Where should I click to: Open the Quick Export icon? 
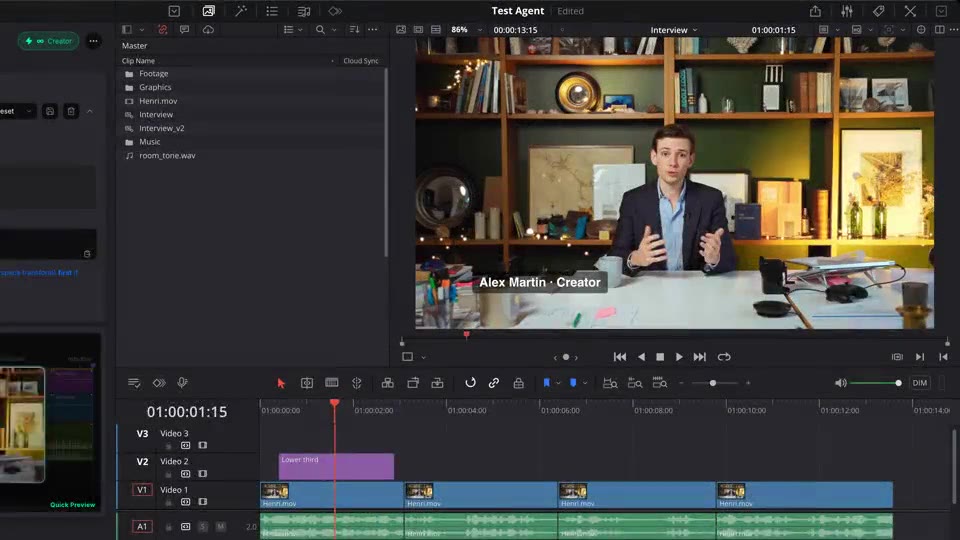pyautogui.click(x=815, y=11)
